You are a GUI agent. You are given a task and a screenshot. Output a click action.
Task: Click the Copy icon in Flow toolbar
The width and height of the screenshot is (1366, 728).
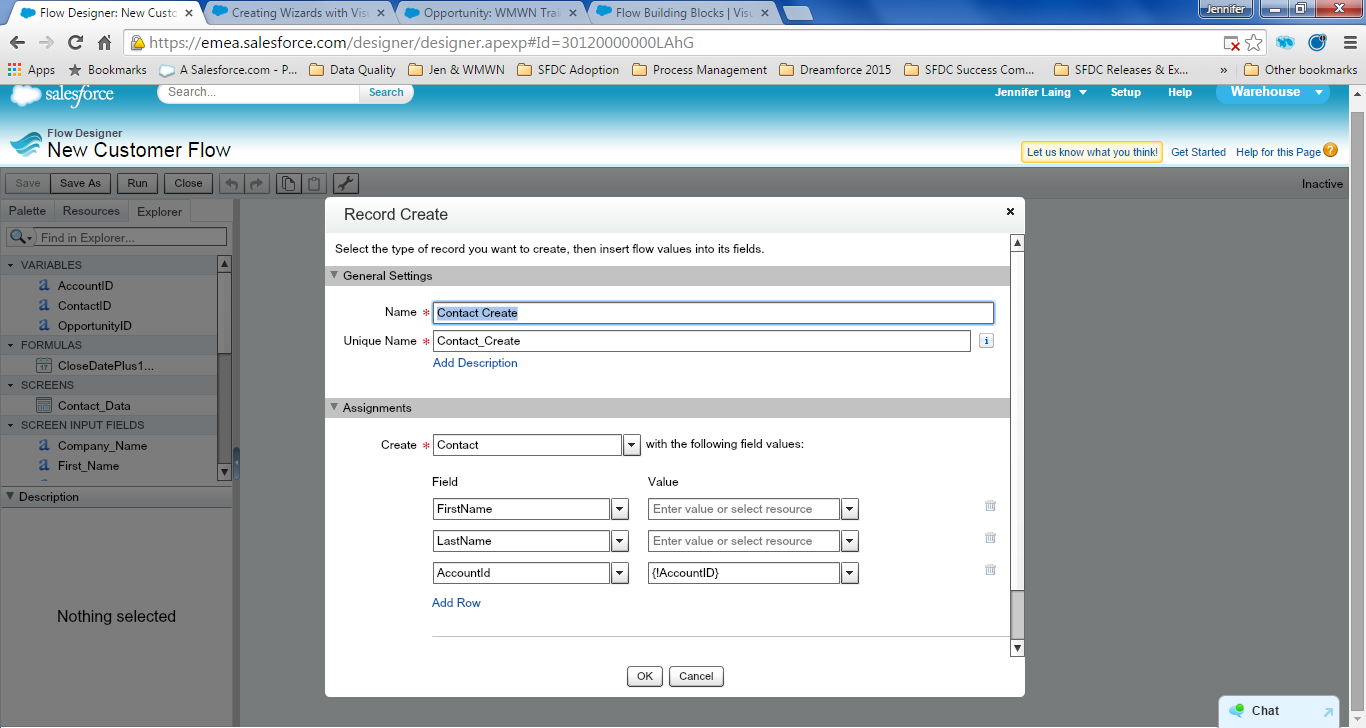coord(288,183)
